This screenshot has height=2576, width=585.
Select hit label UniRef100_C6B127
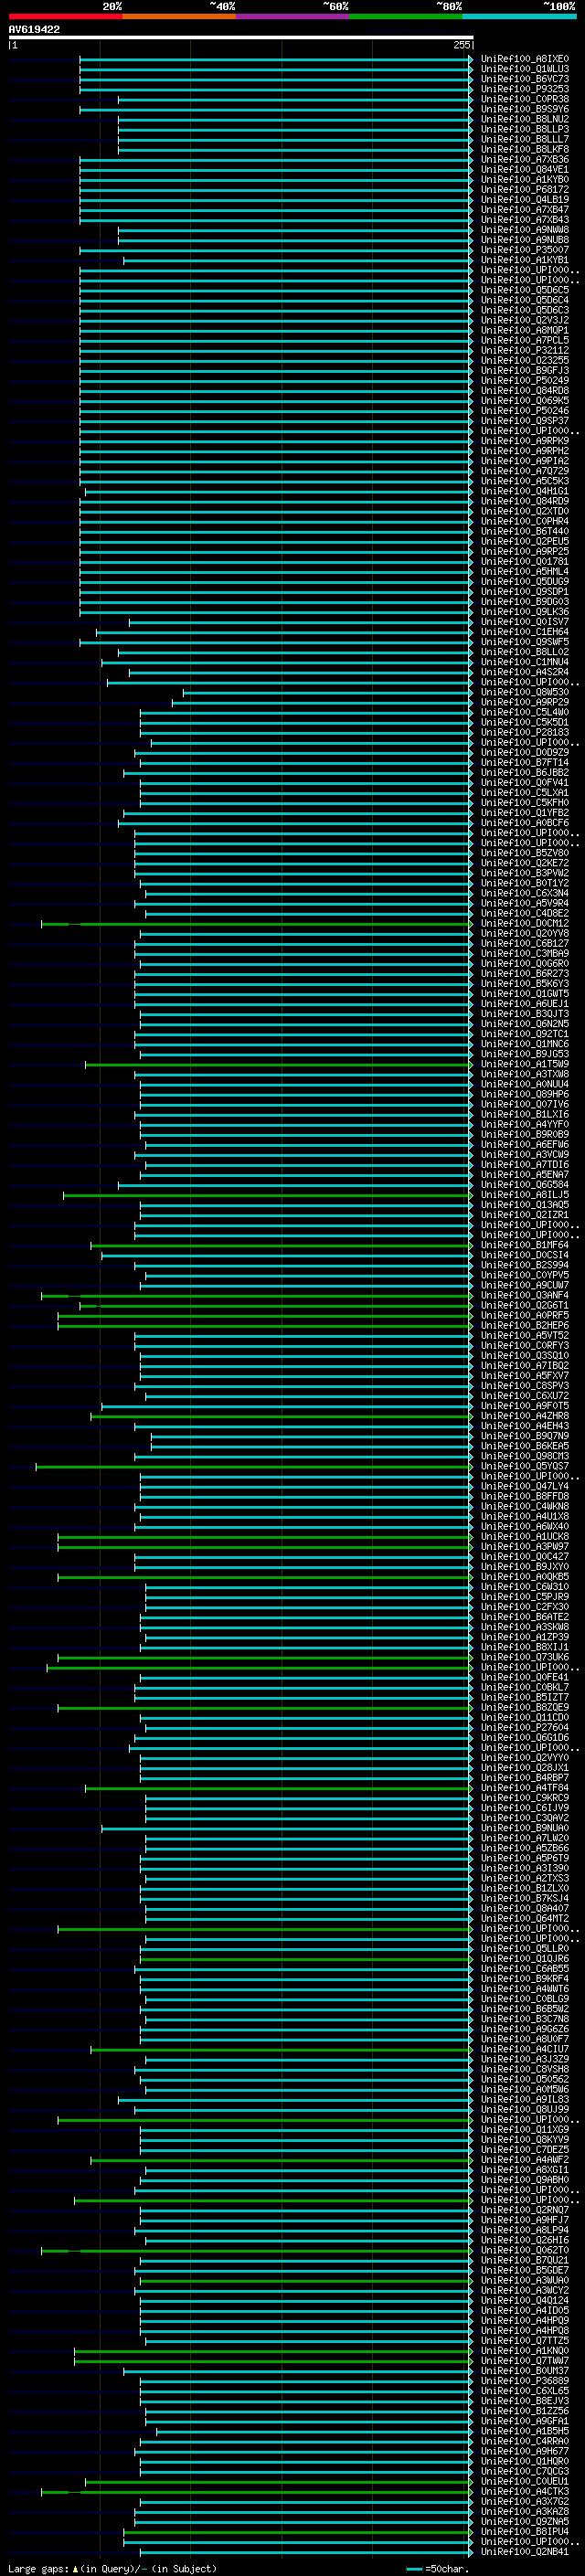pyautogui.click(x=524, y=943)
